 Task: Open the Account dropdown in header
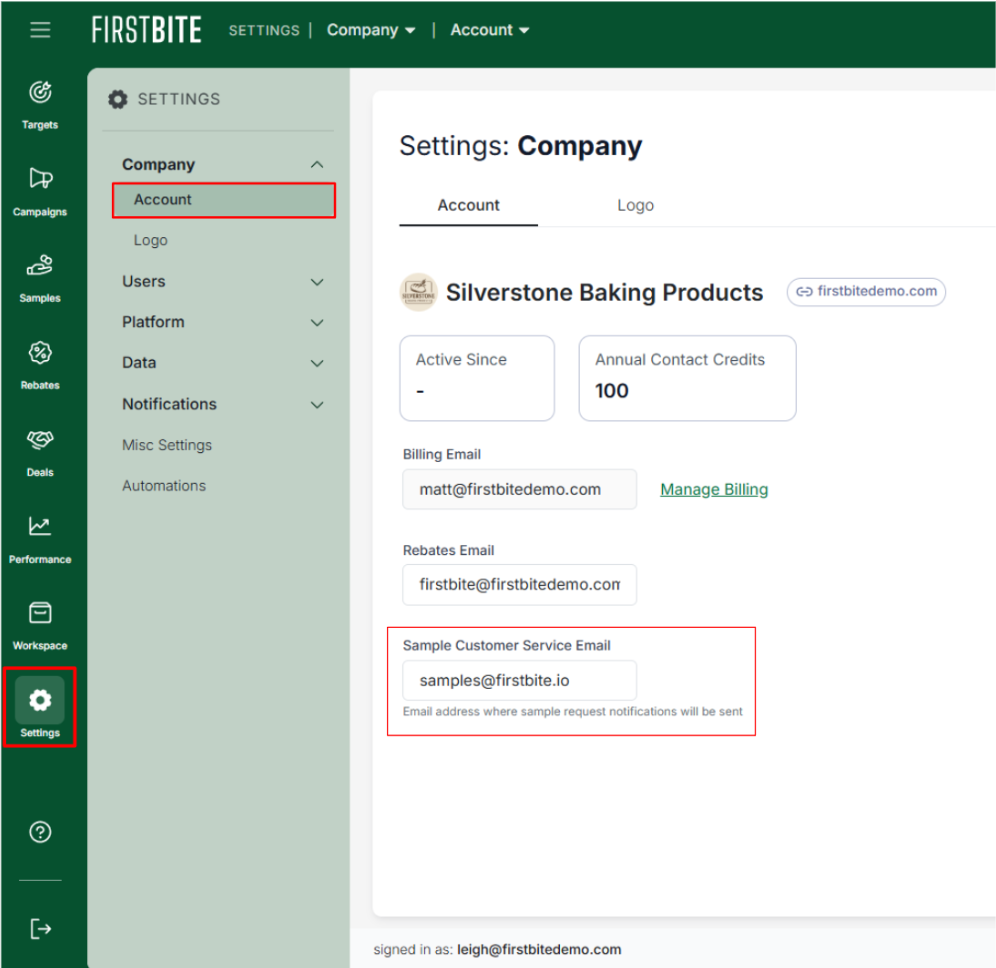coord(490,30)
